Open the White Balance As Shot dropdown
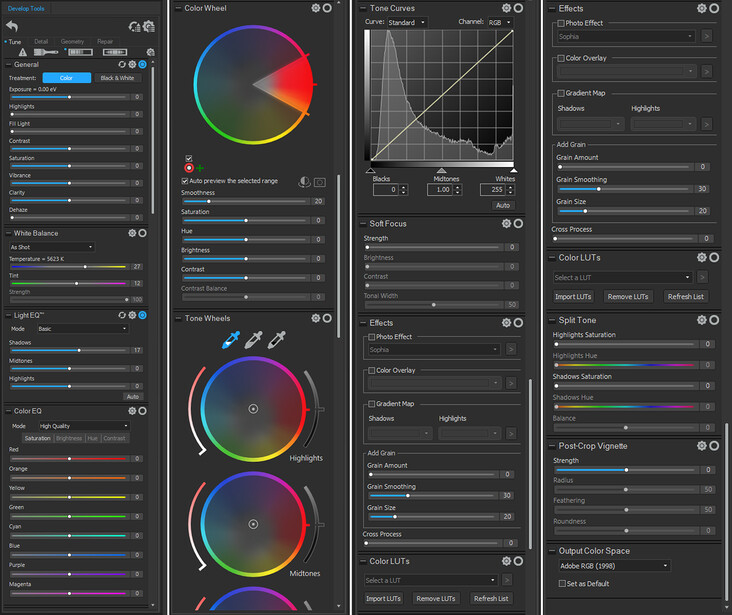Screen dimensions: 732x615 pos(51,247)
